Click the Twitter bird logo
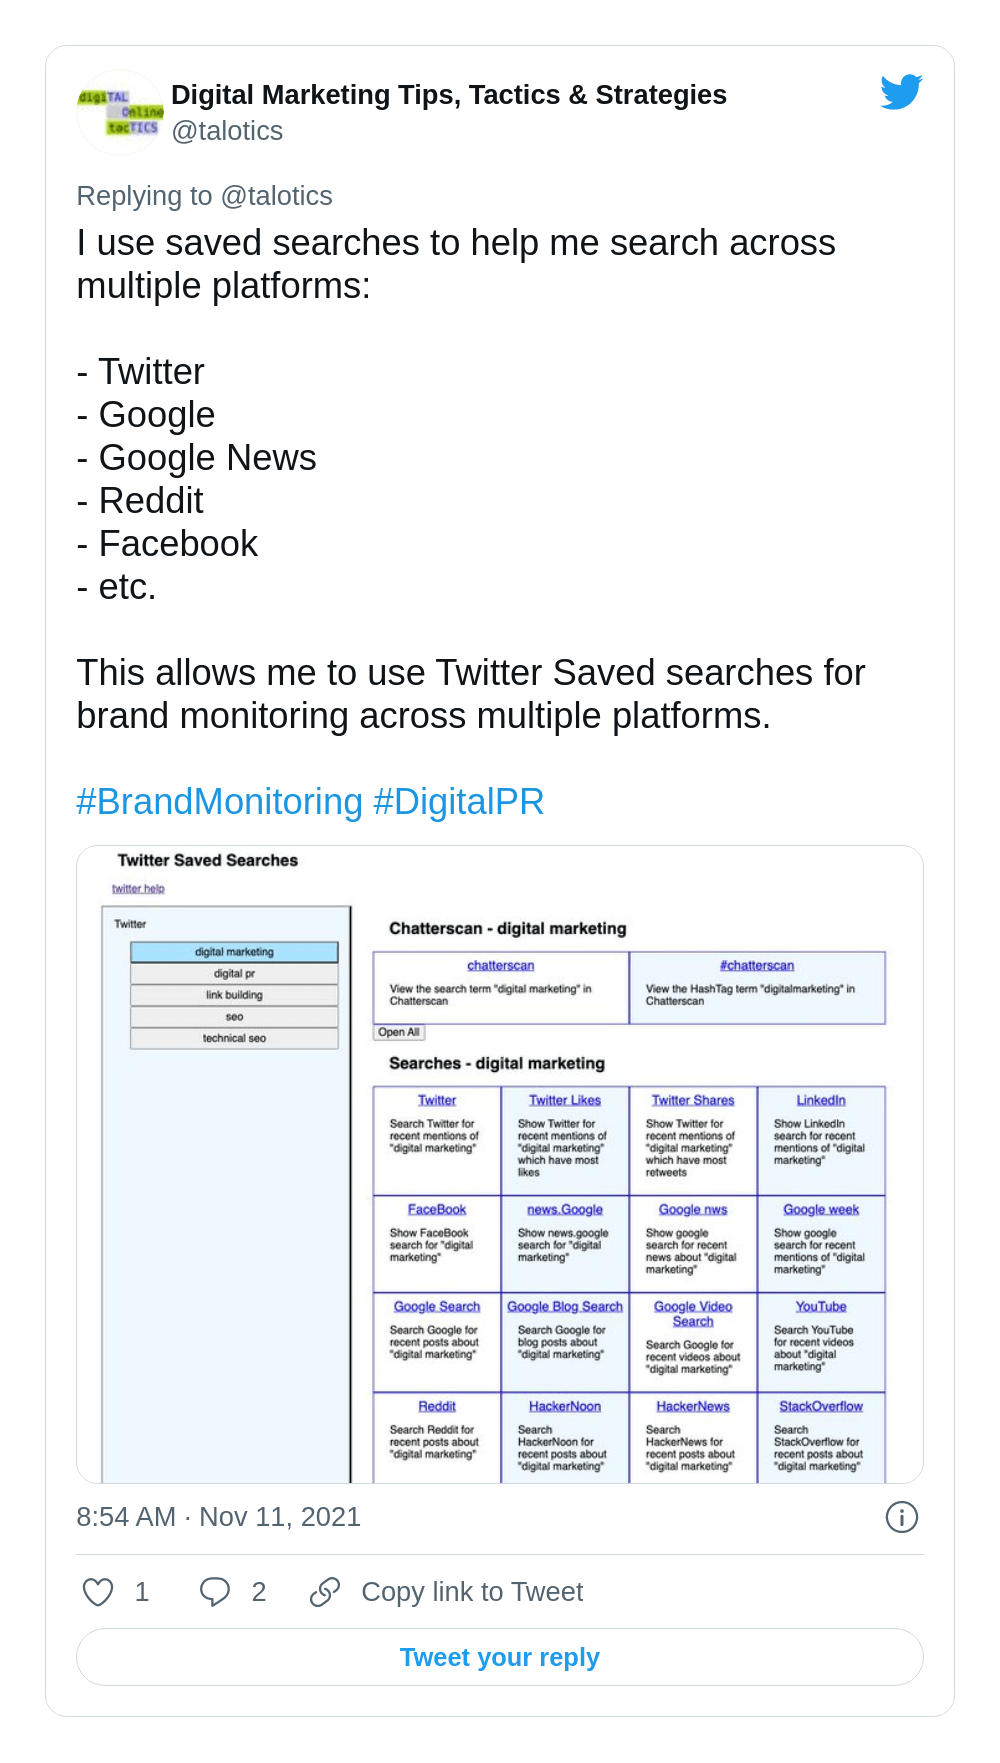The image size is (1000, 1763). tap(901, 93)
